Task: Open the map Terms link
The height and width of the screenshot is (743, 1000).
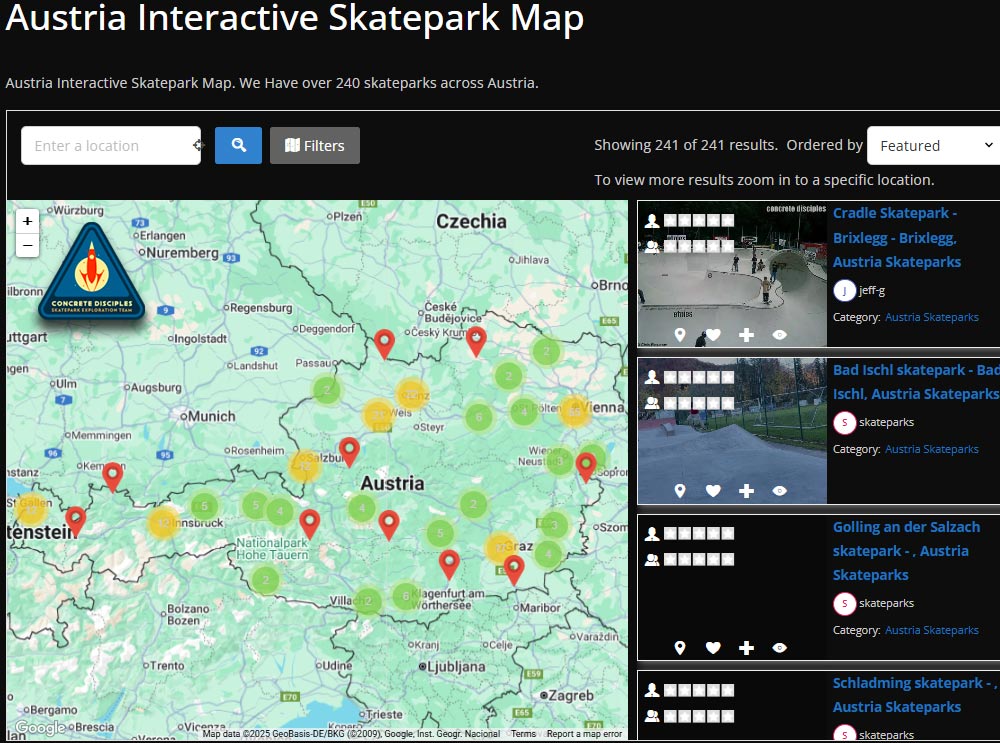Action: click(x=524, y=733)
